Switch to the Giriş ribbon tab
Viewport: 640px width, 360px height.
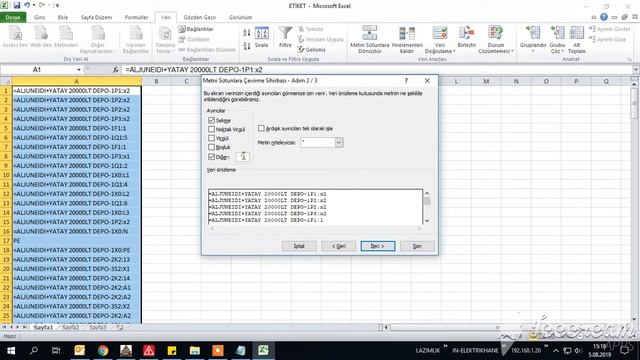(x=40, y=18)
